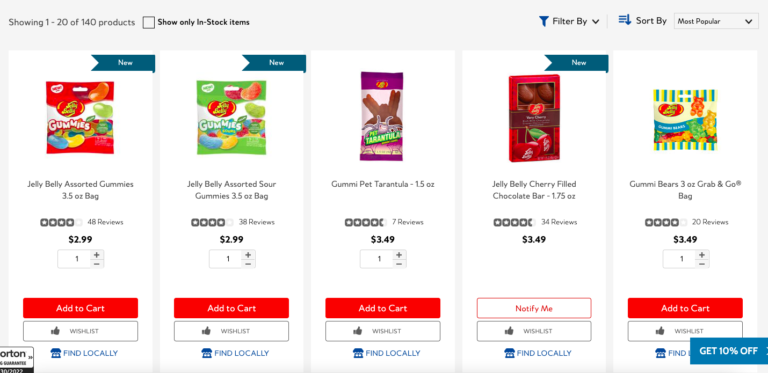Click the Gummi Pet Tarantula product image
The image size is (768, 373).
tap(382, 117)
